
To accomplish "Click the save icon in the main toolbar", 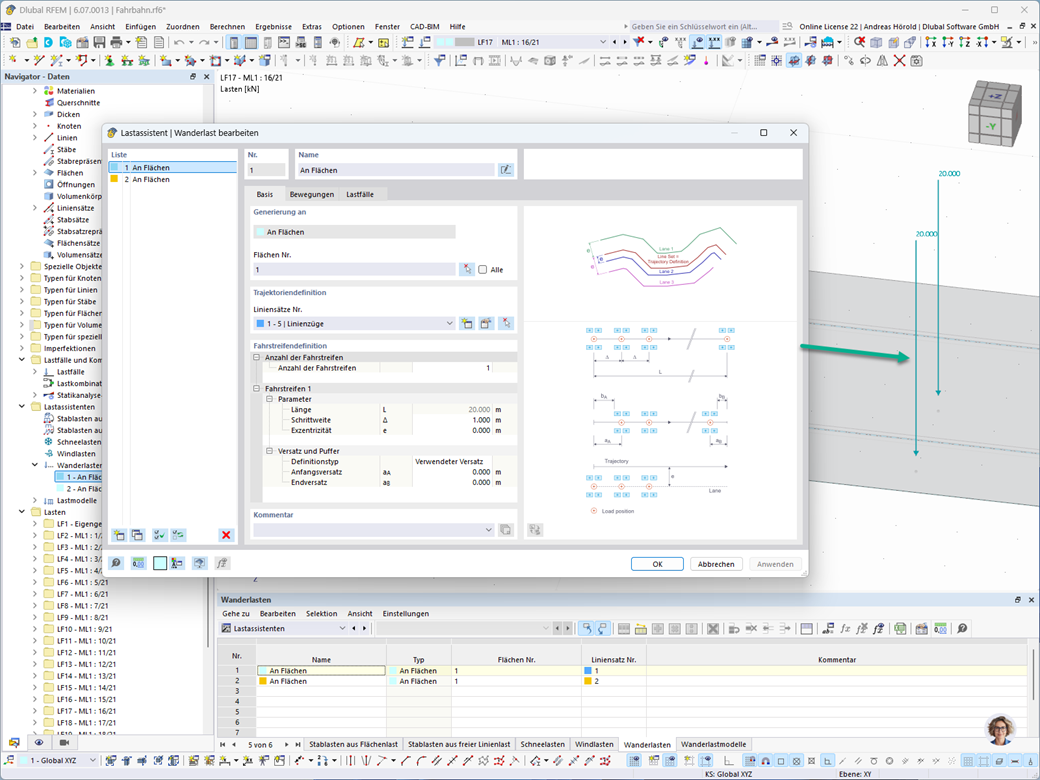I will tap(99, 42).
